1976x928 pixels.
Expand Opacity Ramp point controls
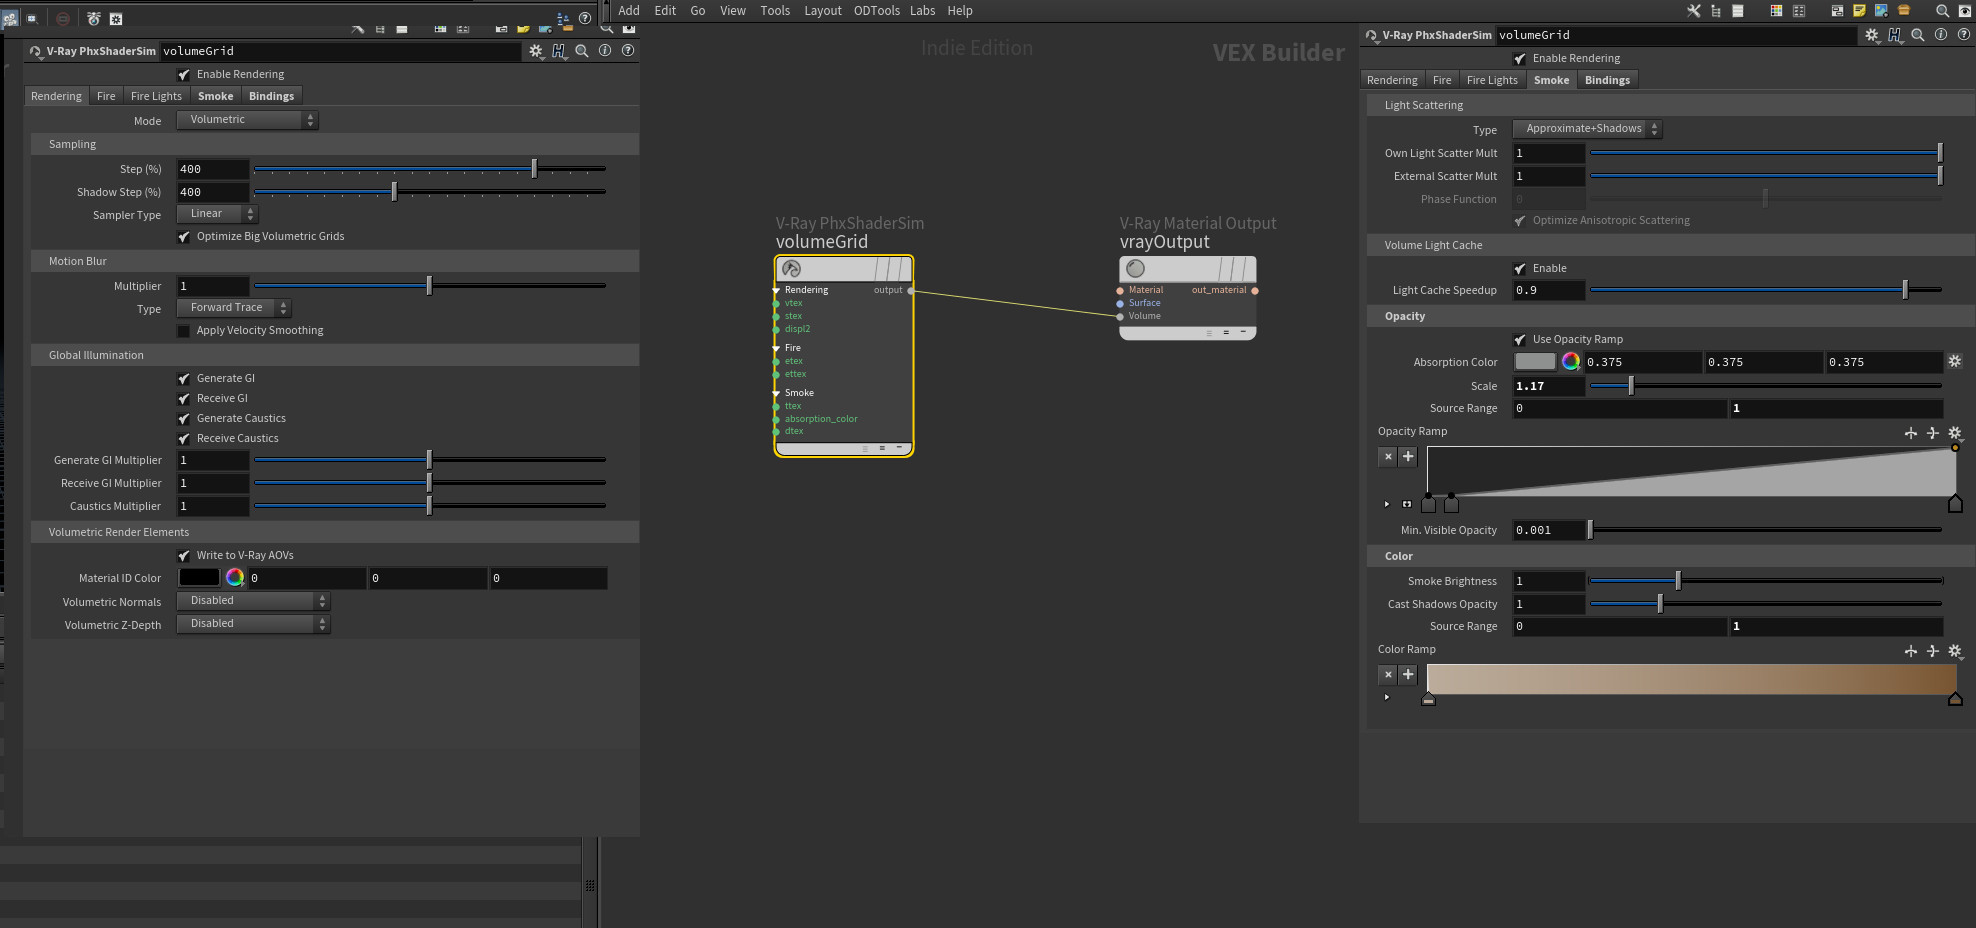pyautogui.click(x=1386, y=504)
